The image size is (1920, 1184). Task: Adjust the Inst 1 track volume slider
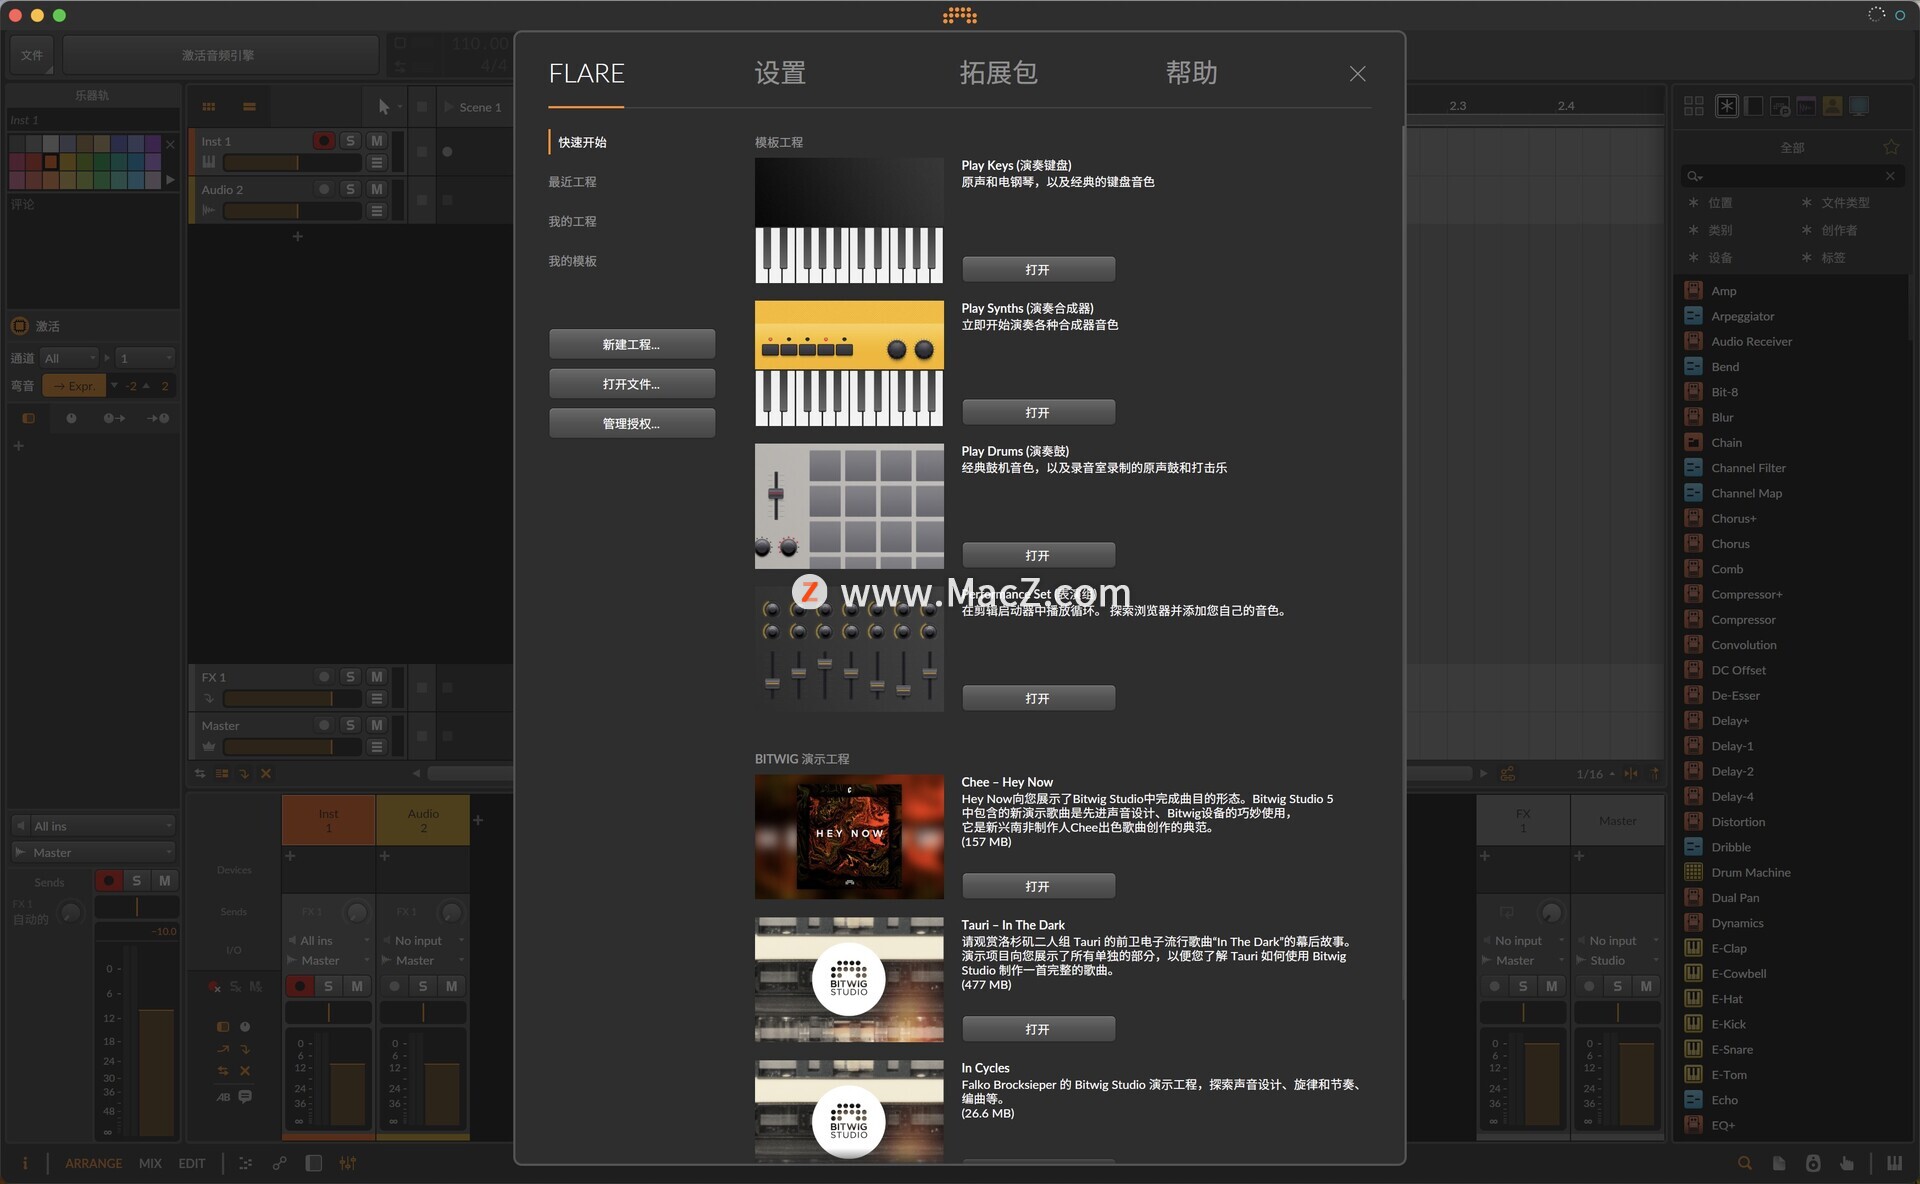point(292,162)
